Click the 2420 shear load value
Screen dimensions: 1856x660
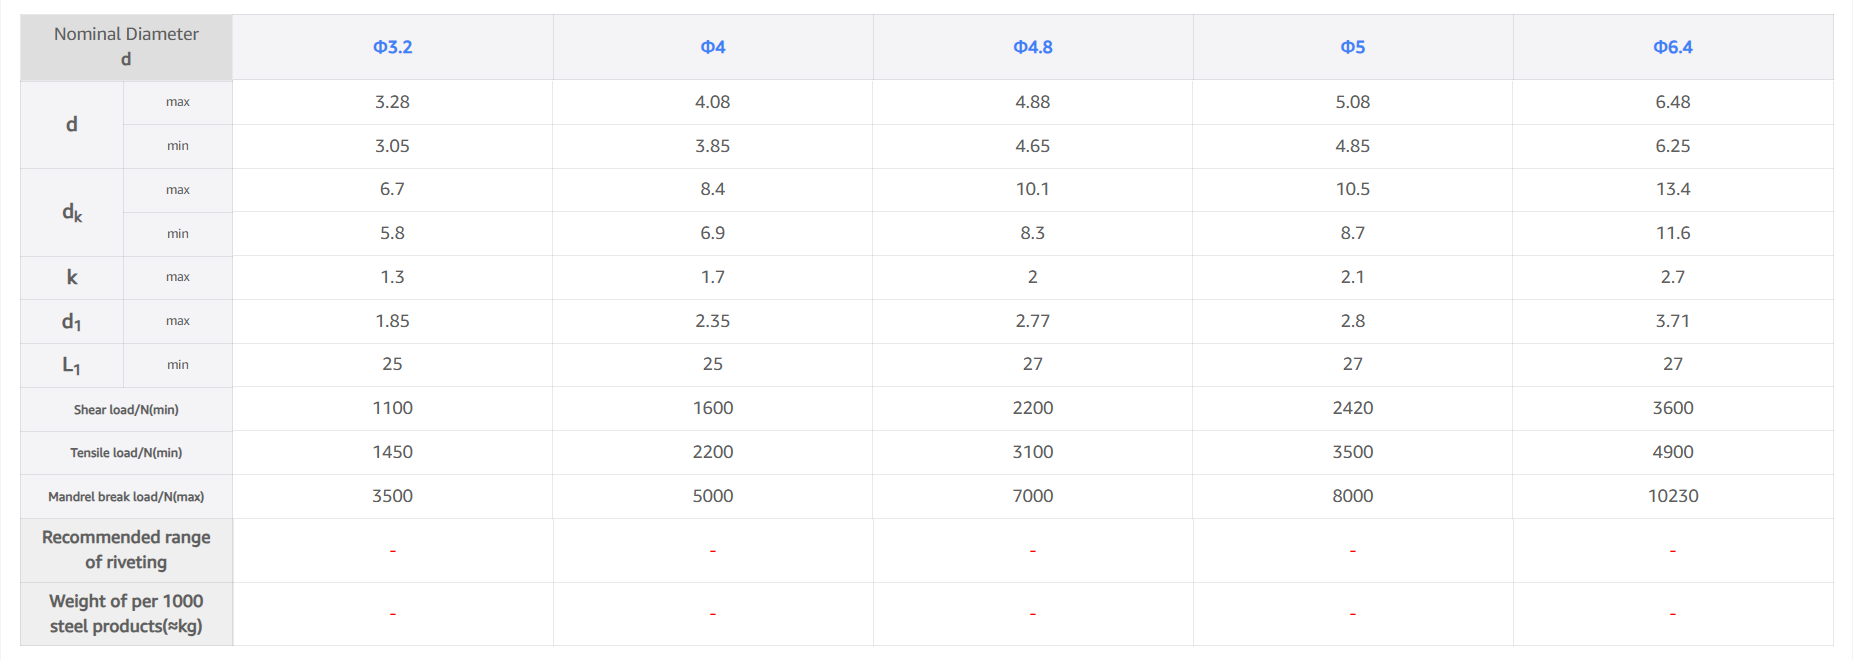click(1352, 408)
